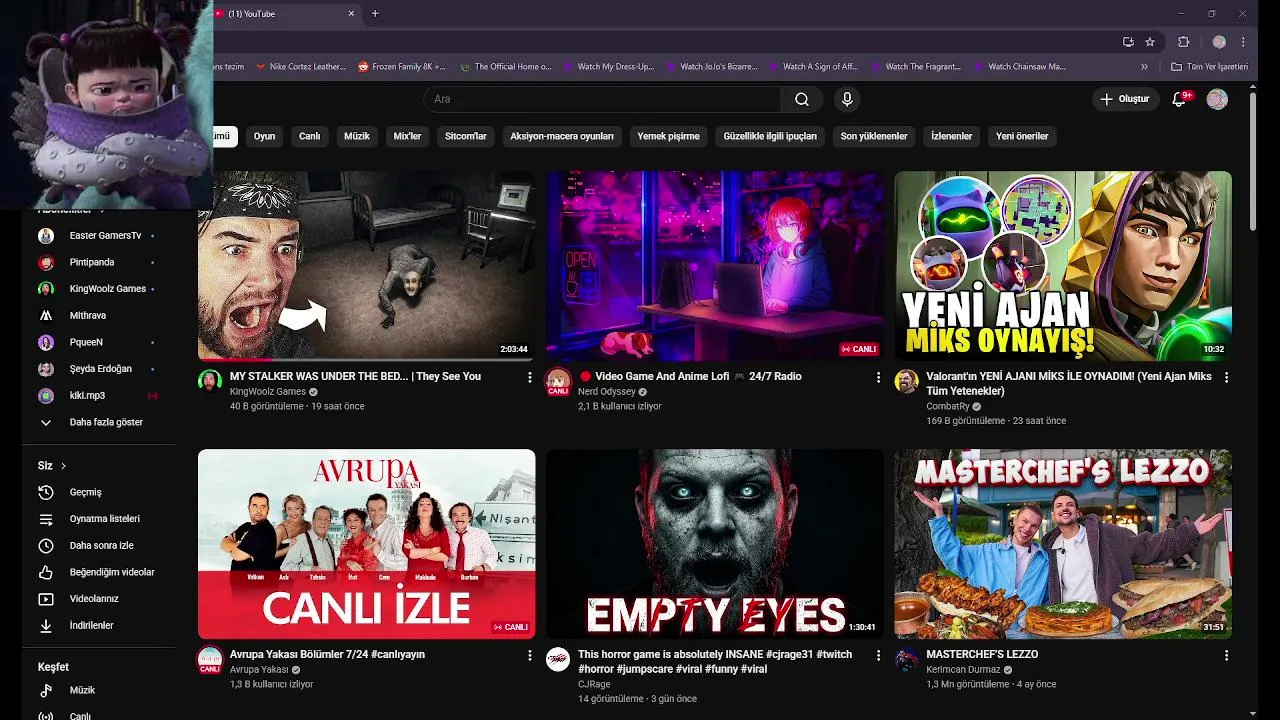The image size is (1280, 720).
Task: Close the YouTube browser tab
Action: (x=351, y=14)
